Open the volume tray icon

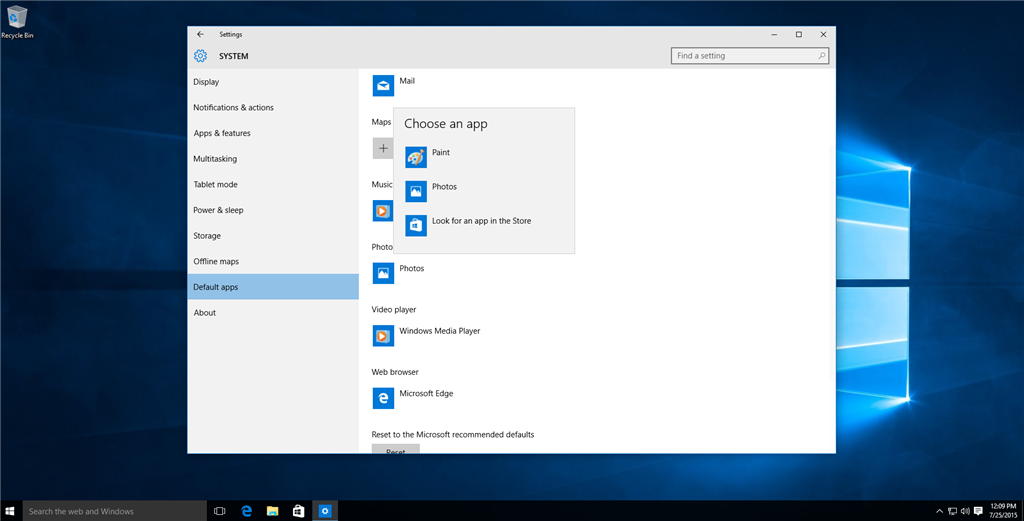pos(965,511)
